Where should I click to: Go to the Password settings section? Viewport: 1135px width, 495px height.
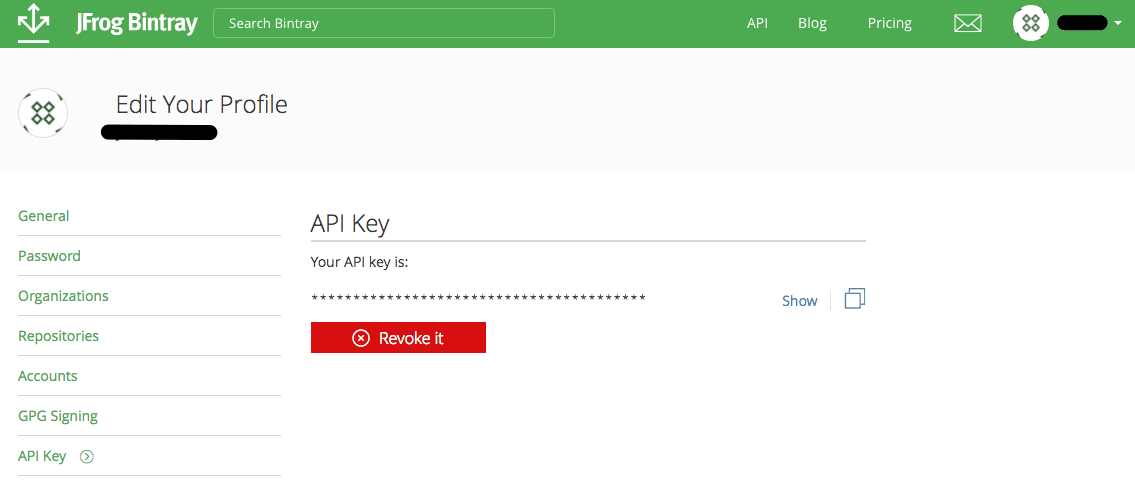(49, 256)
